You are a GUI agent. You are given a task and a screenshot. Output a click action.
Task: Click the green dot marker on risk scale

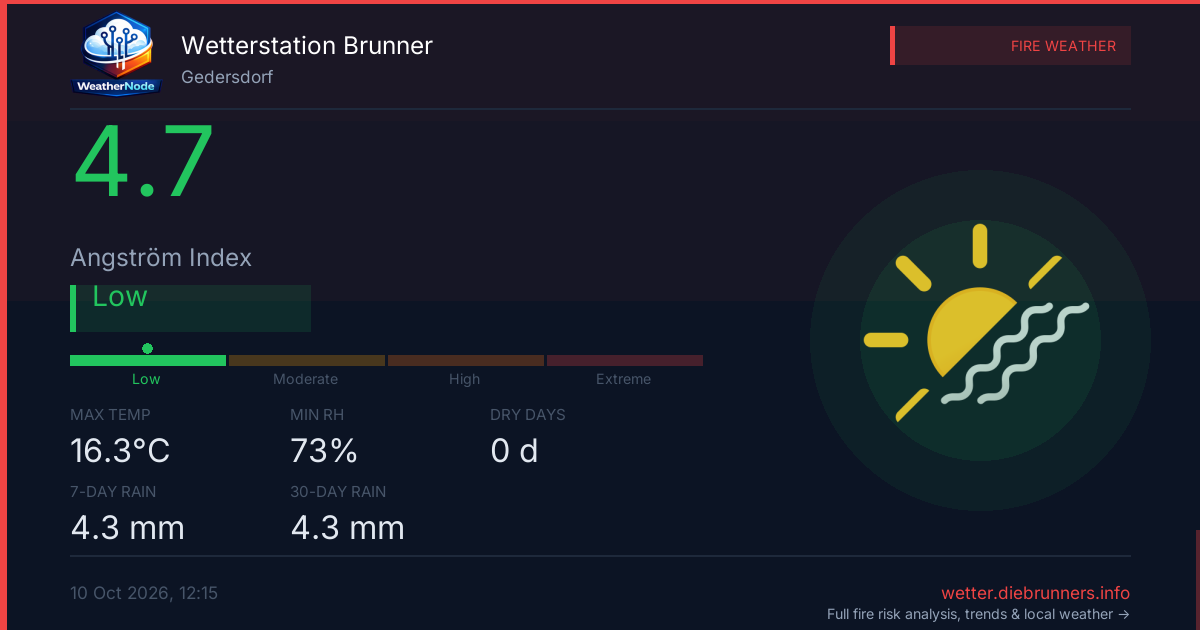point(148,348)
